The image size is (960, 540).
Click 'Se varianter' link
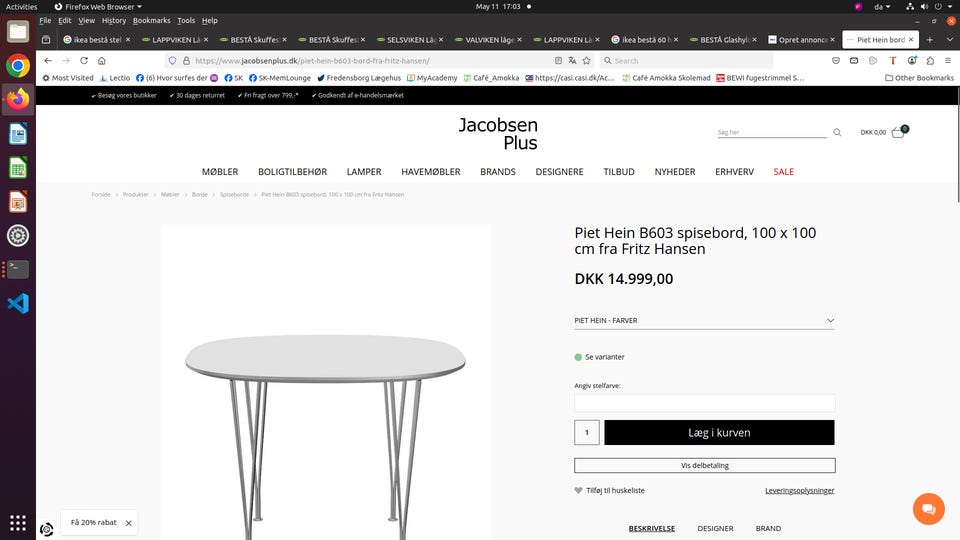(604, 357)
